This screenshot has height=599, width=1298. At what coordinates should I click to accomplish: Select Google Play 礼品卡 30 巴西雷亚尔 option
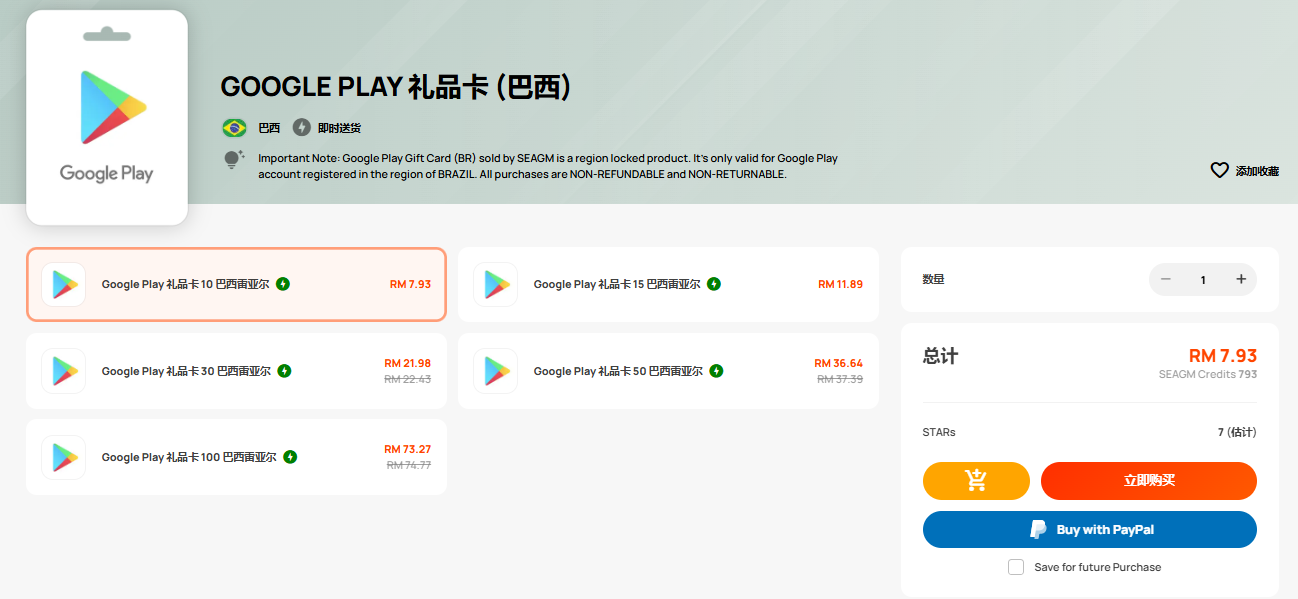(x=236, y=371)
